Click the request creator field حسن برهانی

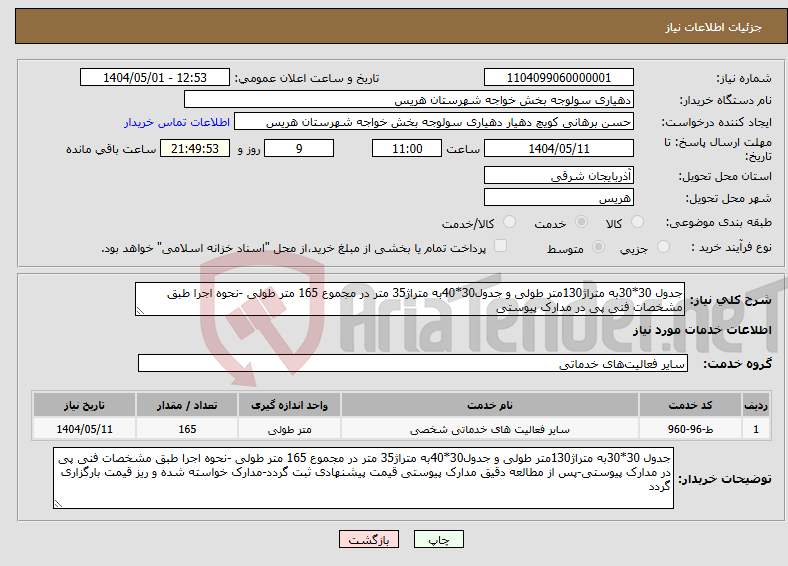434,122
